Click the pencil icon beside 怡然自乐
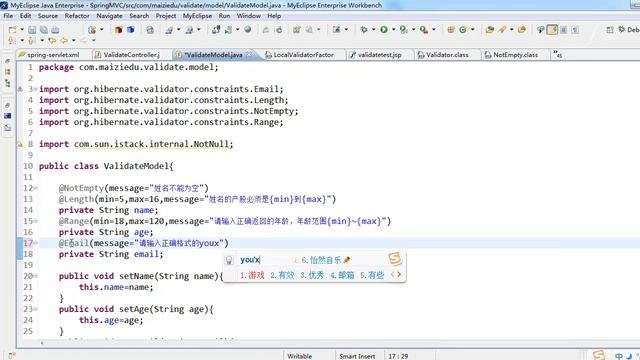Viewport: 640px width, 360px height. [347, 260]
